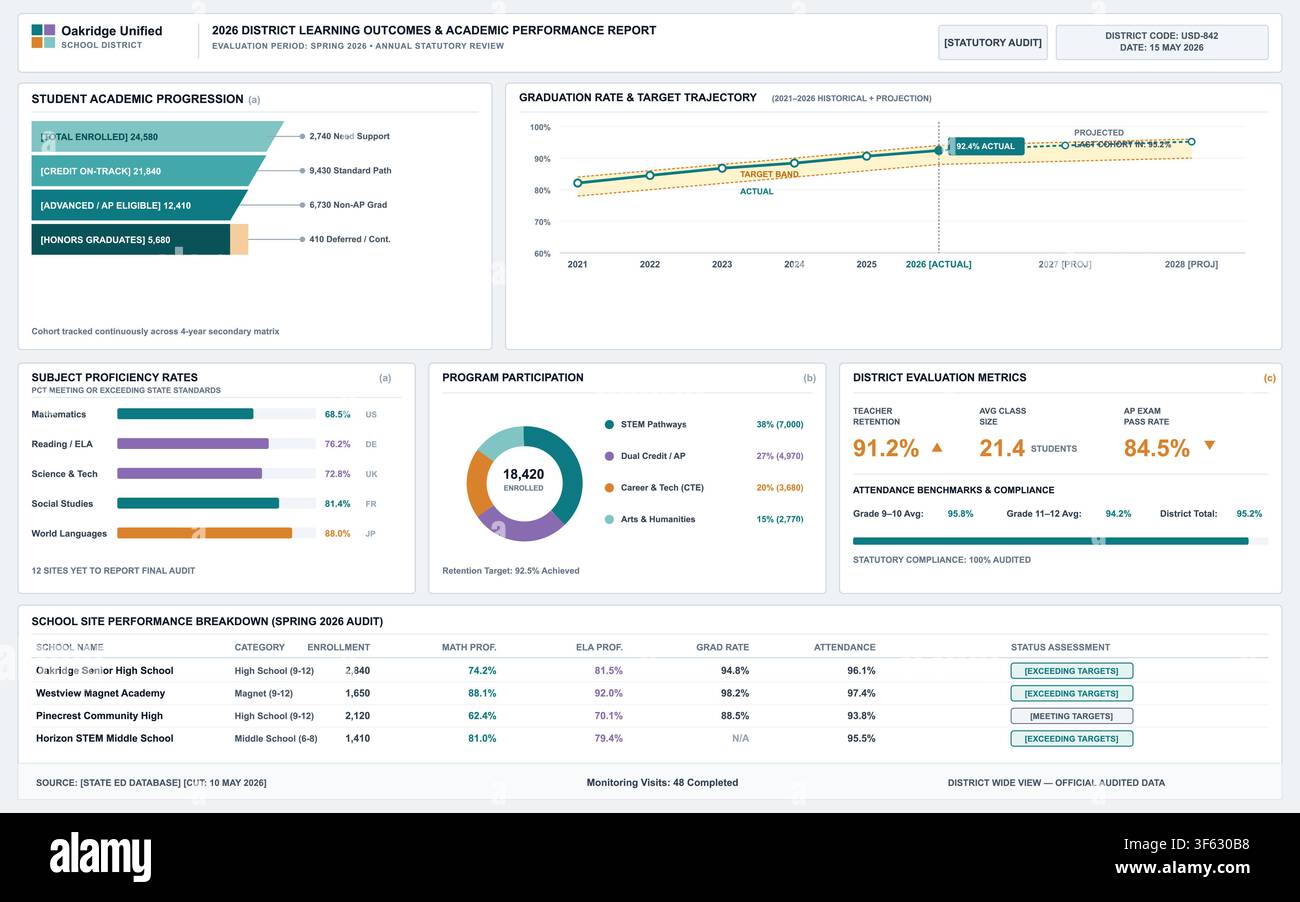The width and height of the screenshot is (1300, 902).
Task: Sort table by ATTENDANCE column header
Action: click(844, 648)
